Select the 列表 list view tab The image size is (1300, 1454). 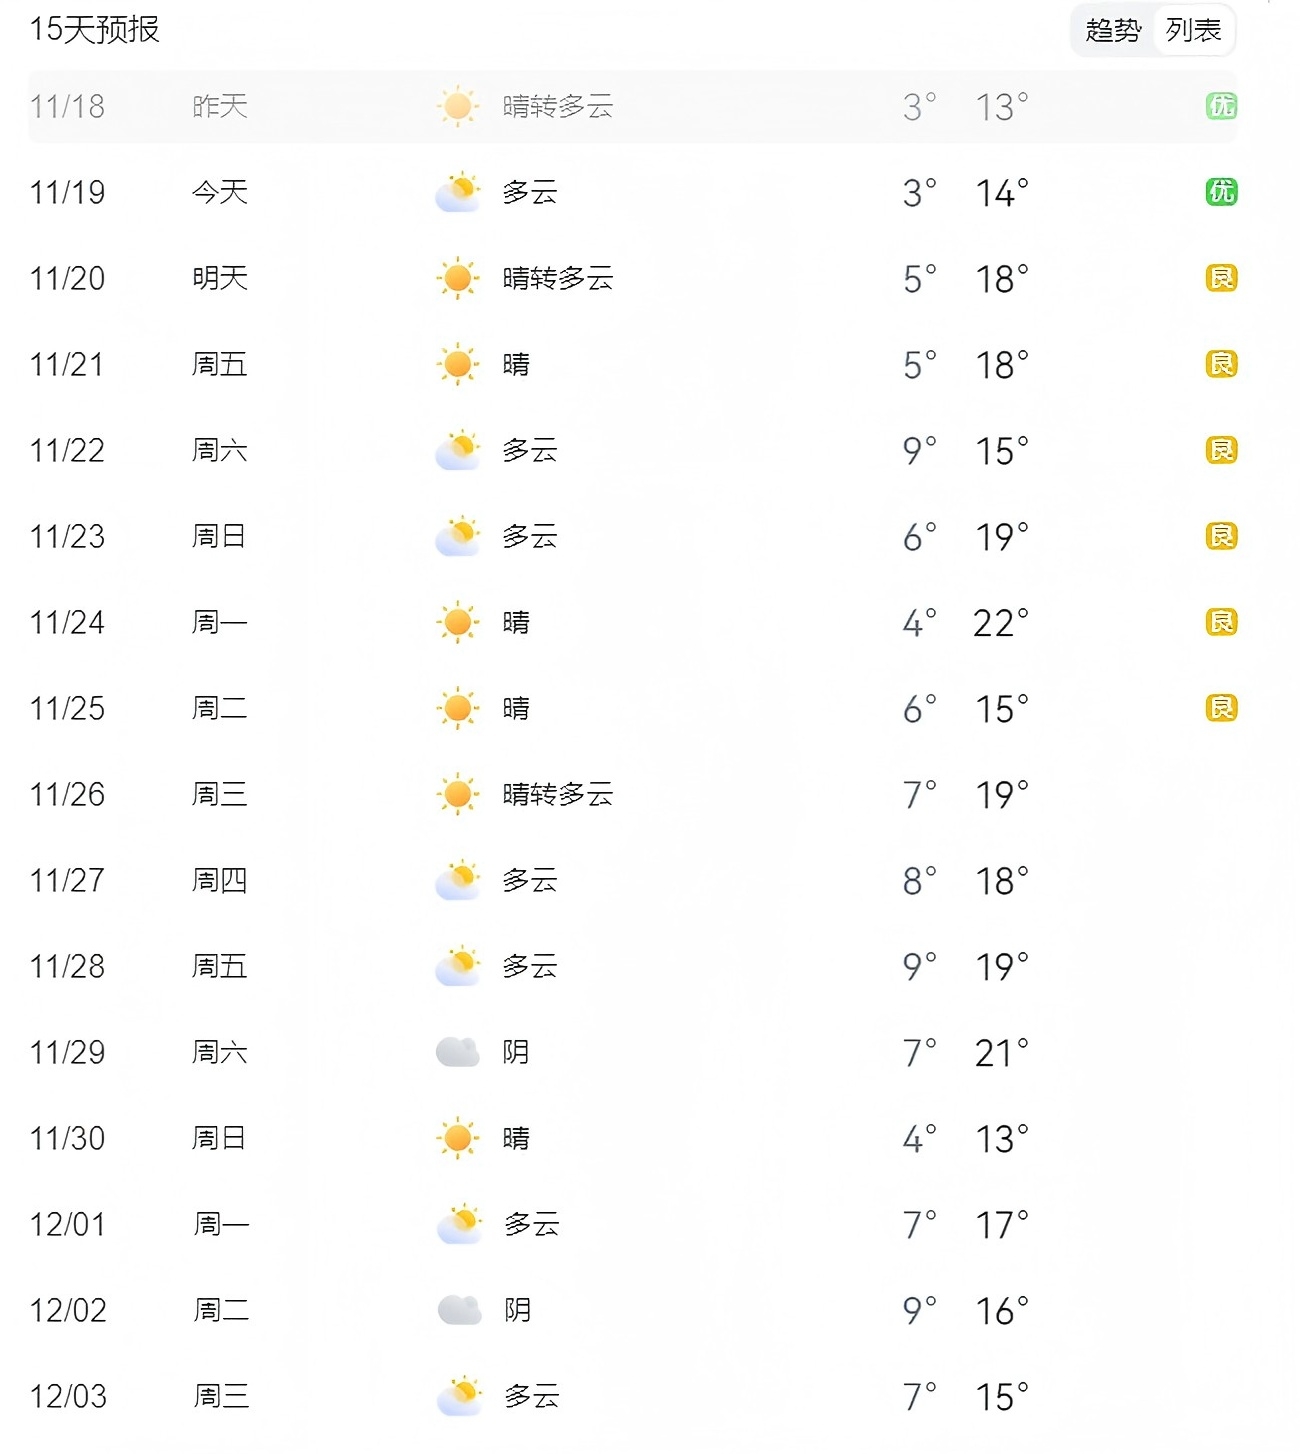(1194, 31)
